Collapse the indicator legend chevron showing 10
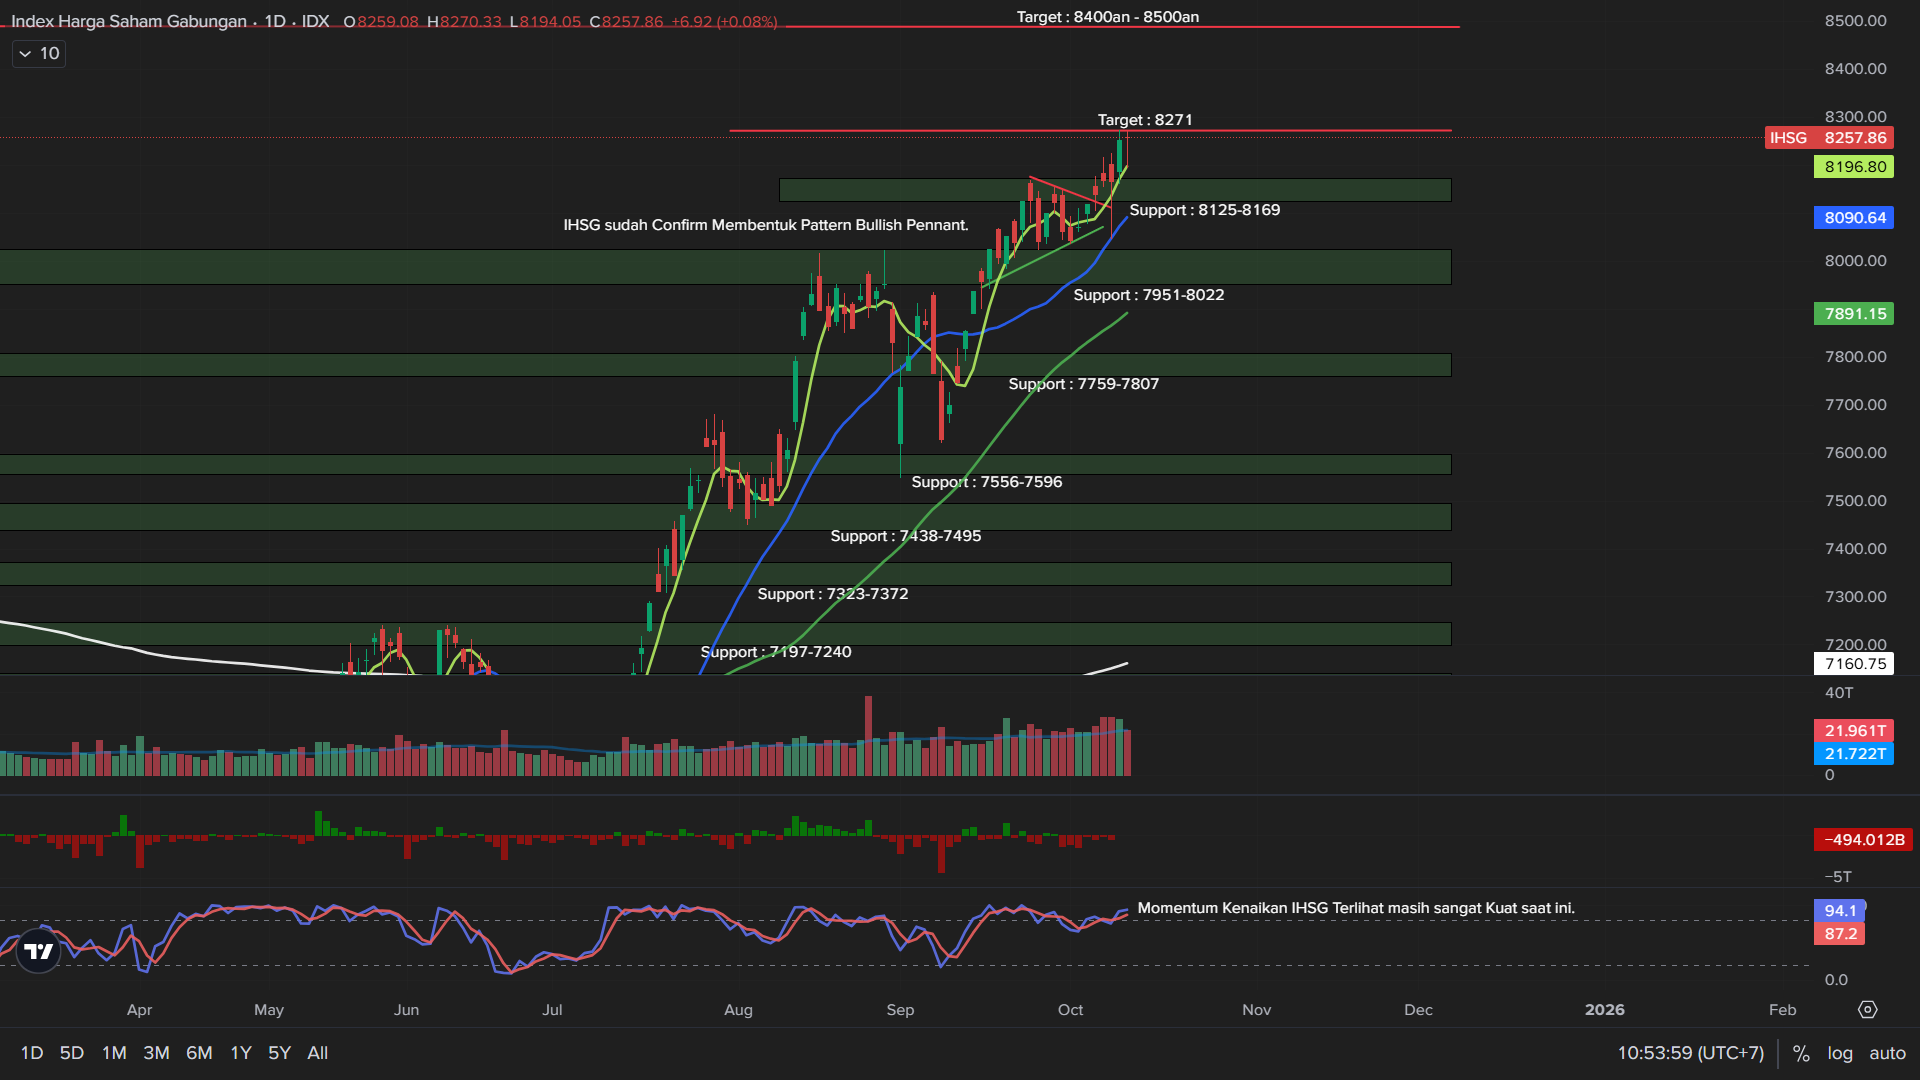The height and width of the screenshot is (1080, 1920). click(x=26, y=54)
